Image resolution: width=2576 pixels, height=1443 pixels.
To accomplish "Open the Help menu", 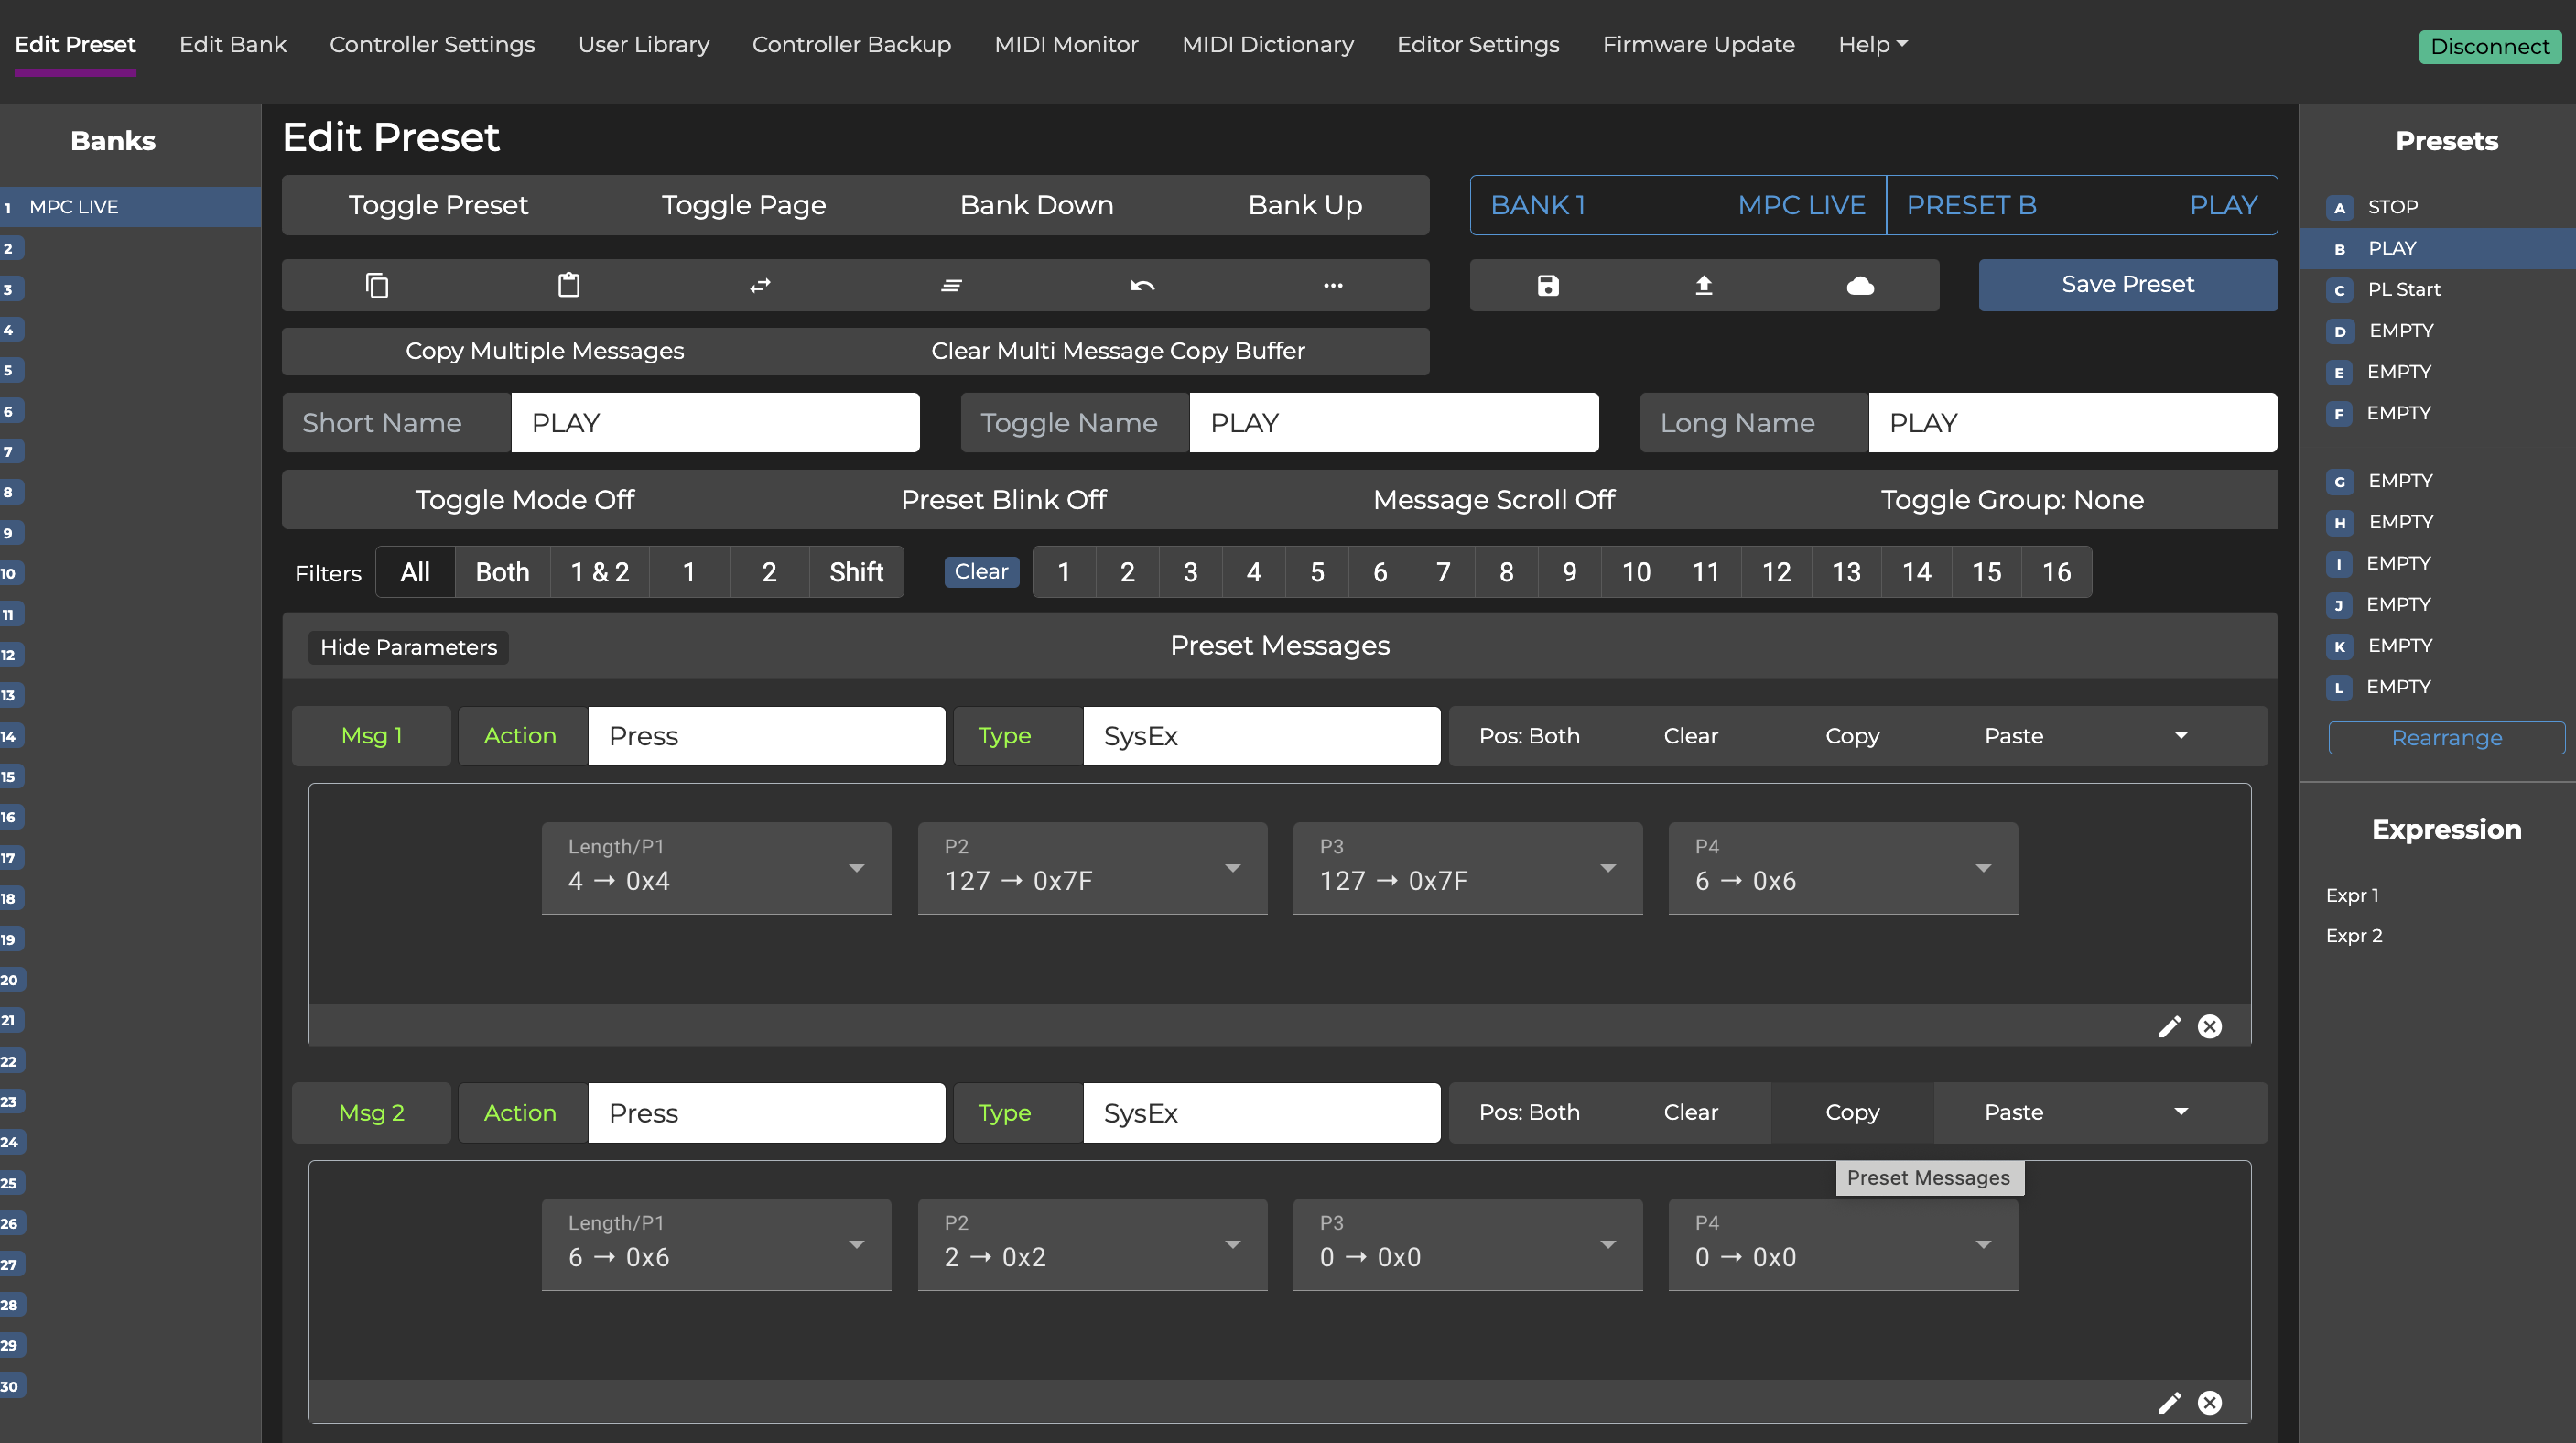I will pos(1872,45).
